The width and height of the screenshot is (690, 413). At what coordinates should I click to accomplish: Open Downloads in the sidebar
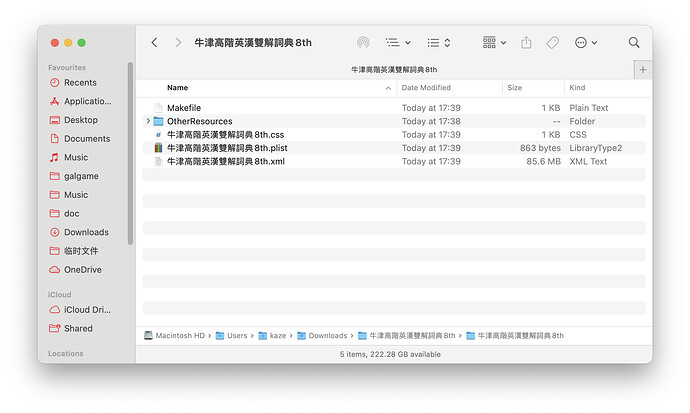[x=86, y=232]
